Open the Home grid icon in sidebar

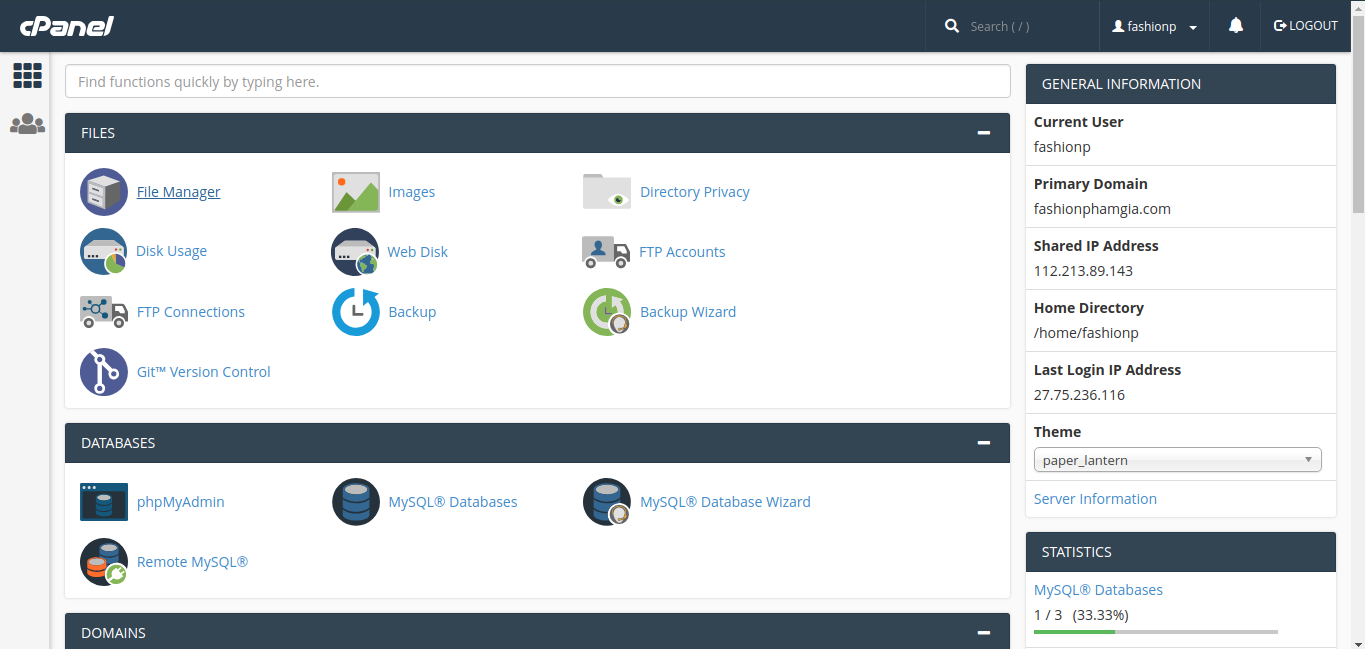click(x=27, y=75)
